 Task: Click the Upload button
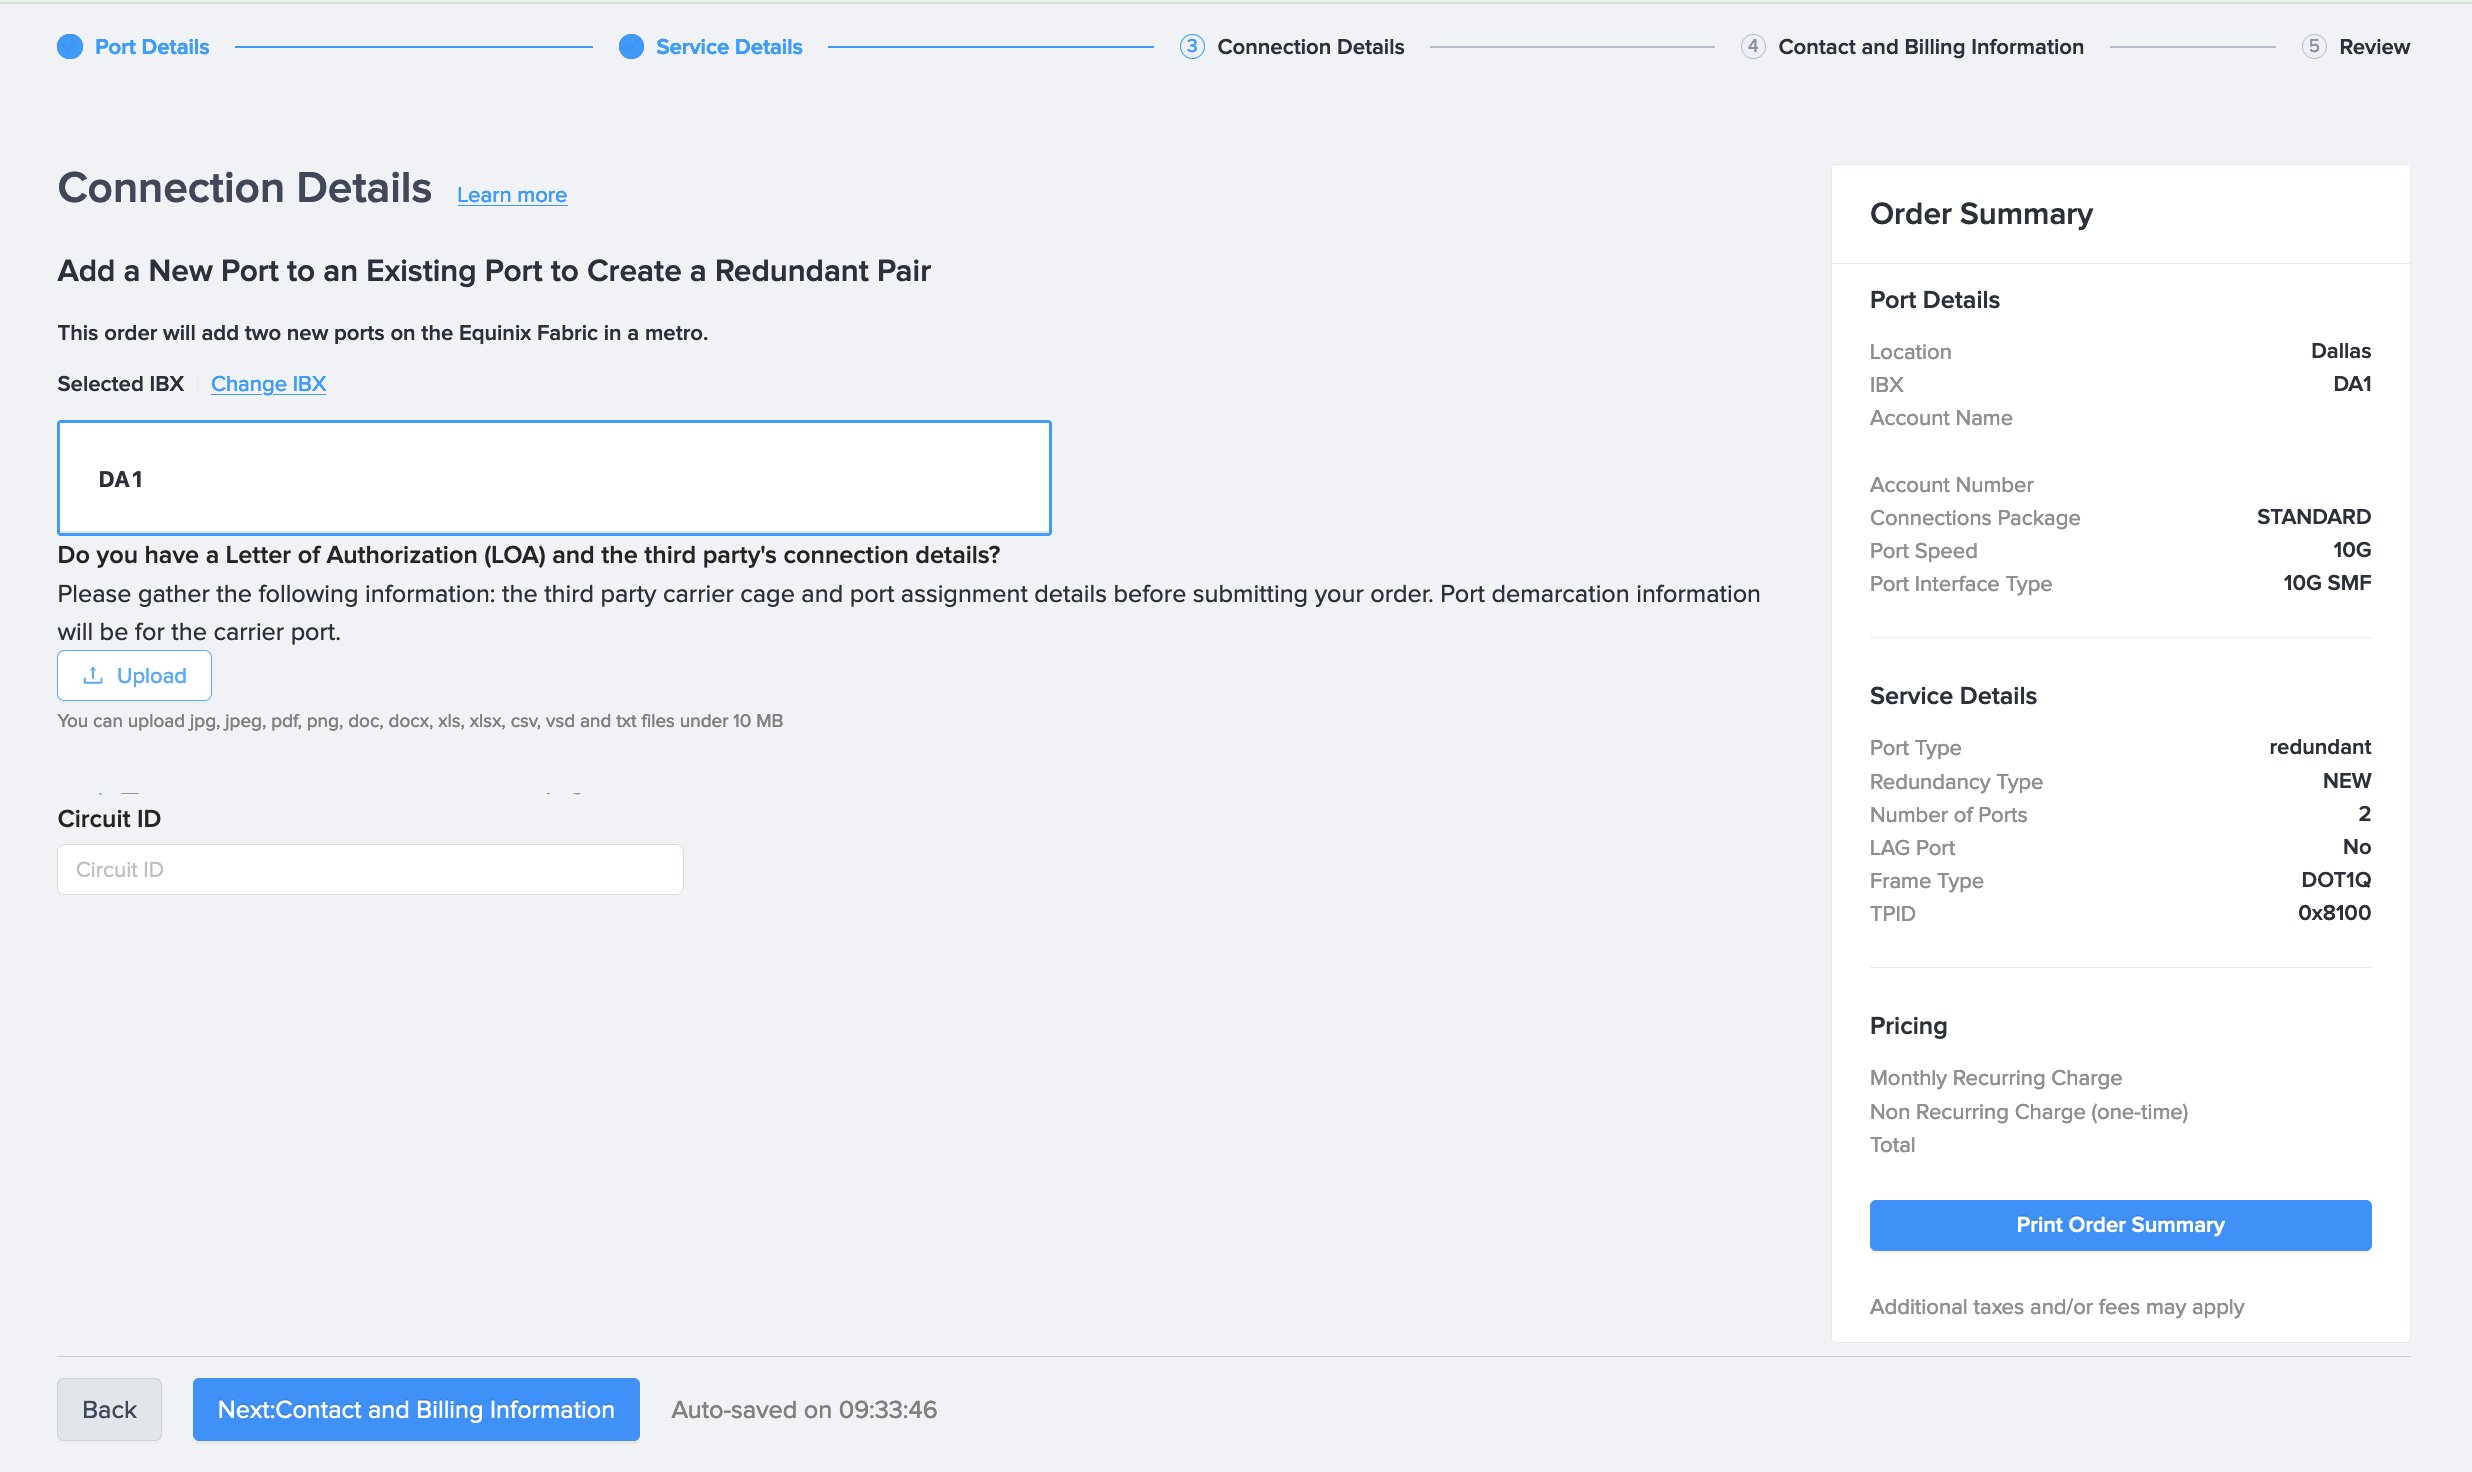point(134,676)
